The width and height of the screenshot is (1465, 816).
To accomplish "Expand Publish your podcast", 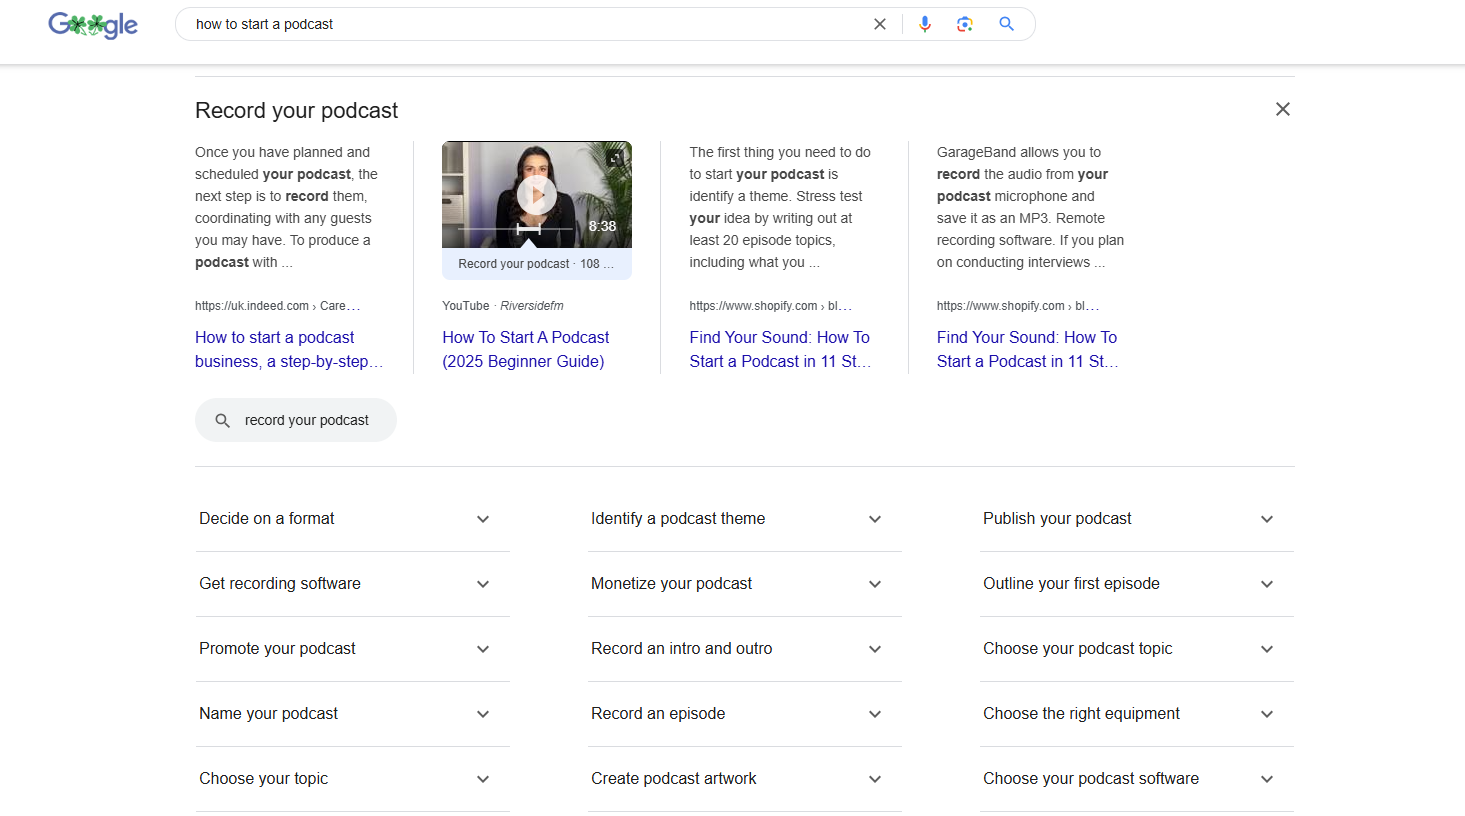I will click(1137, 519).
